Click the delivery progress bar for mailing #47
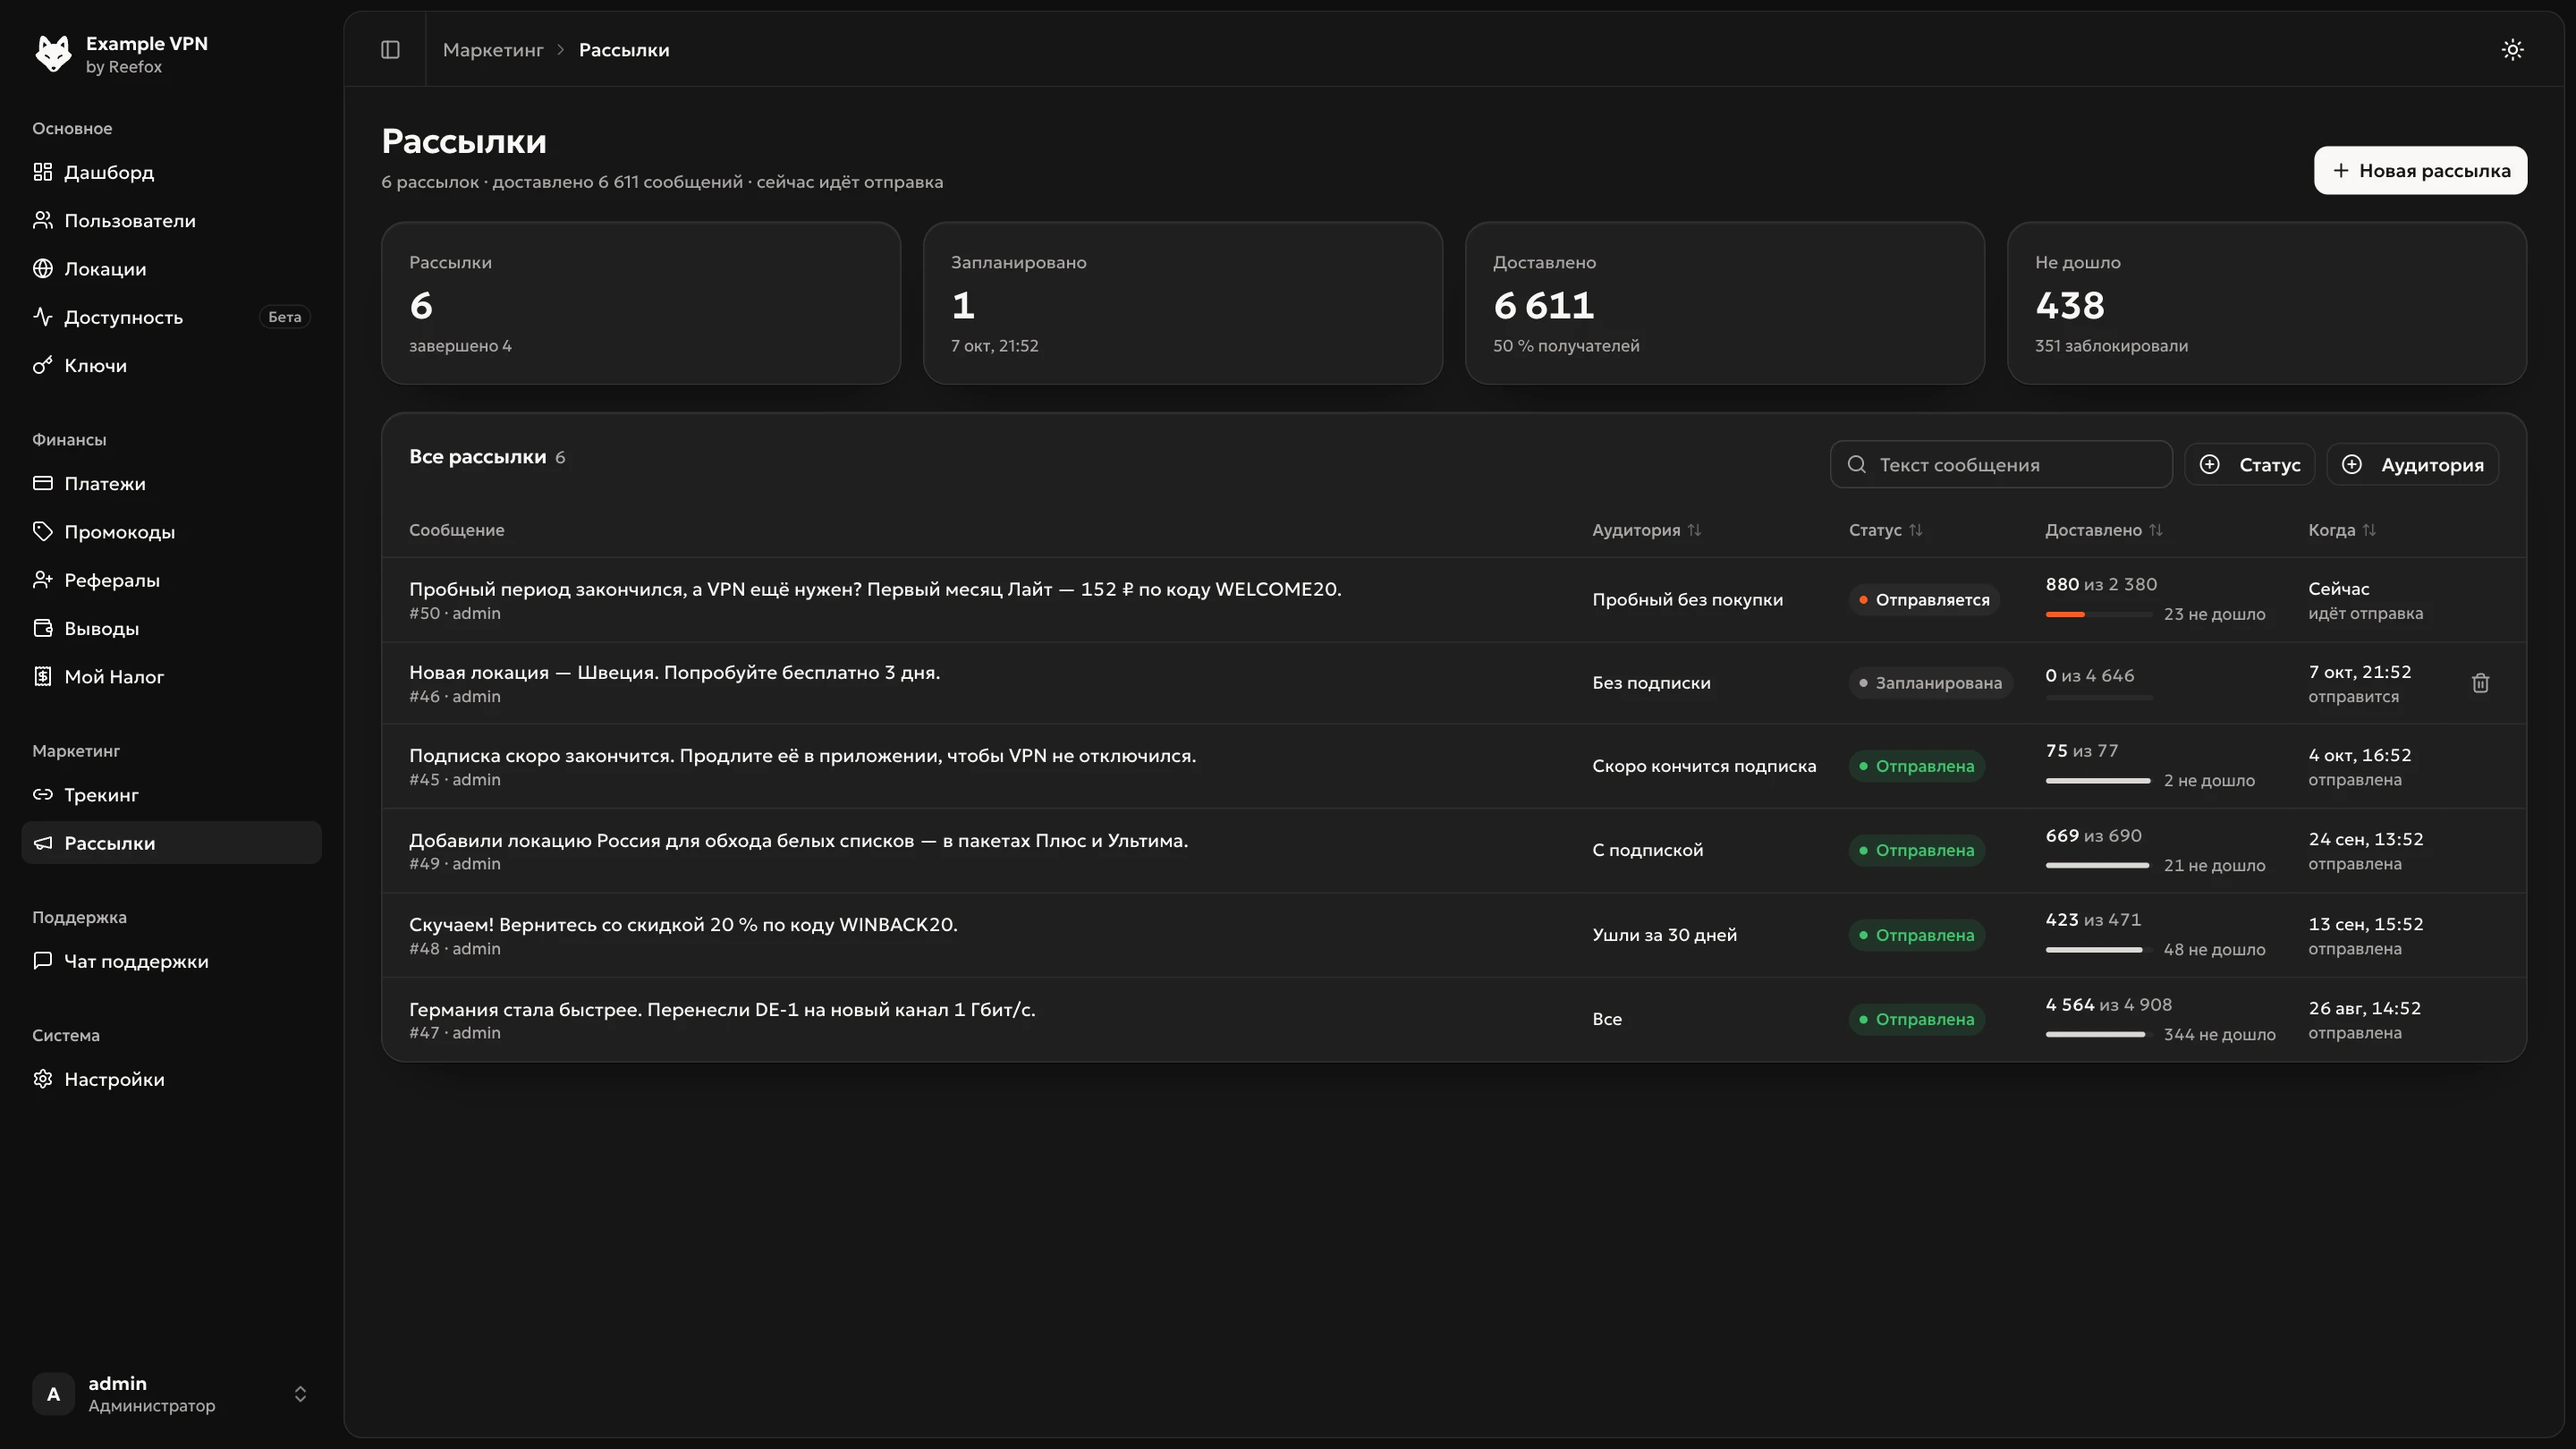The height and width of the screenshot is (1449, 2576). pos(2098,1034)
